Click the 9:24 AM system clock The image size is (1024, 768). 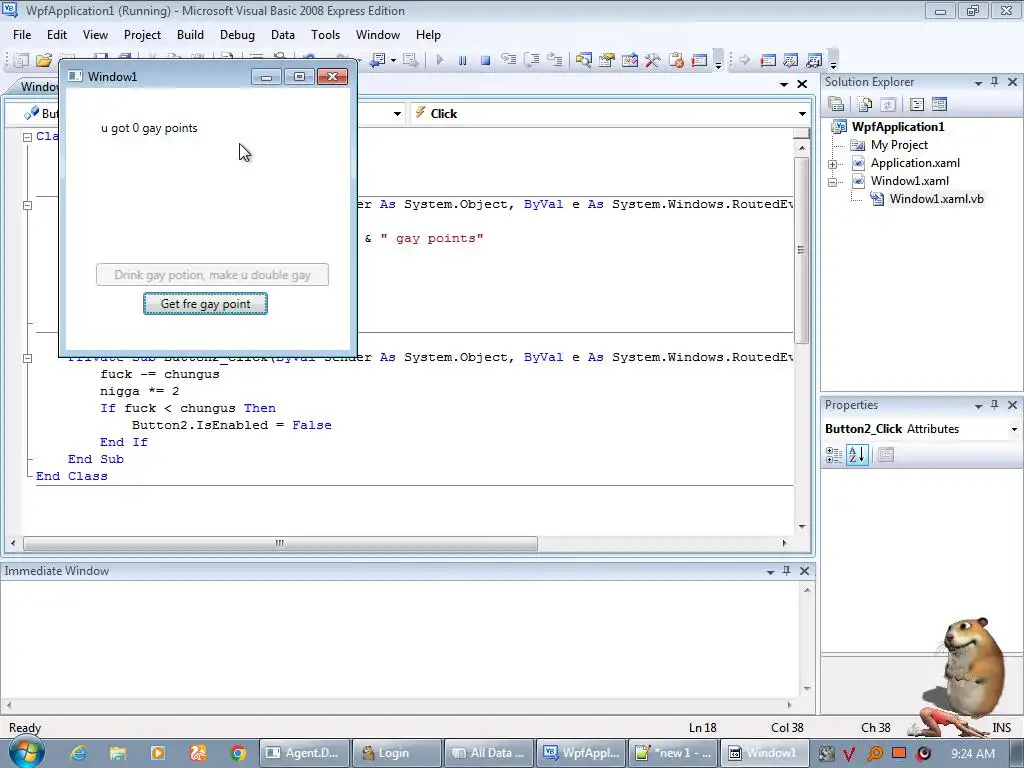tap(972, 753)
